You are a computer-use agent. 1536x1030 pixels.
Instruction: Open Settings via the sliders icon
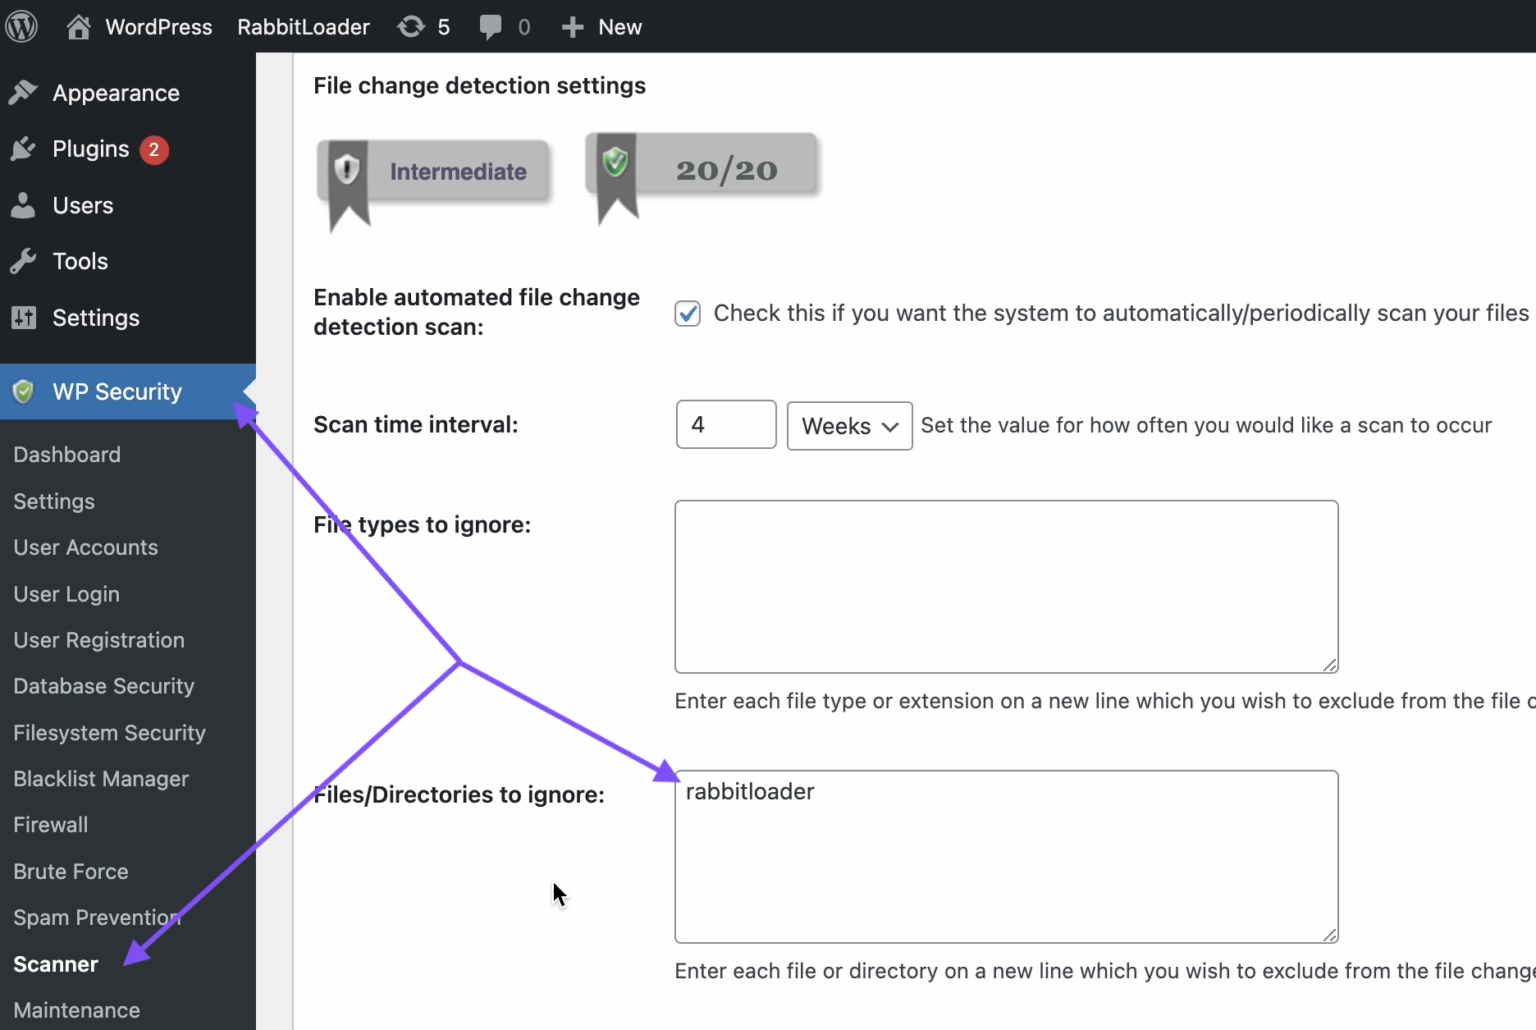click(x=24, y=317)
